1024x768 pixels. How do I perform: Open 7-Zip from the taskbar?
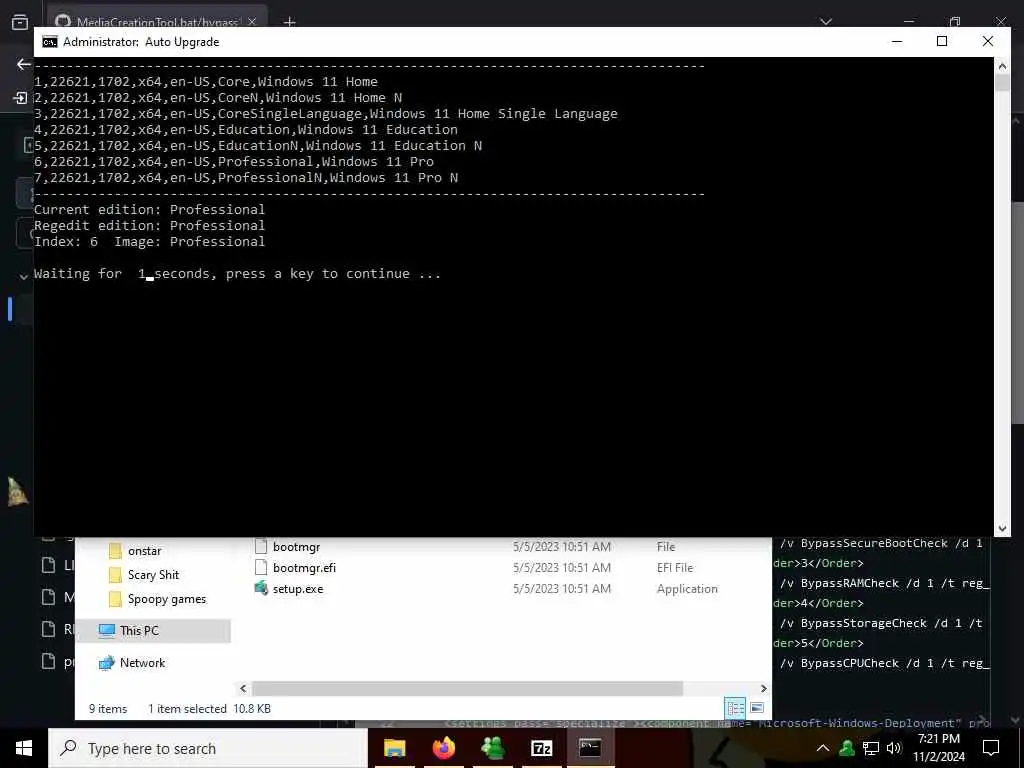coord(541,748)
